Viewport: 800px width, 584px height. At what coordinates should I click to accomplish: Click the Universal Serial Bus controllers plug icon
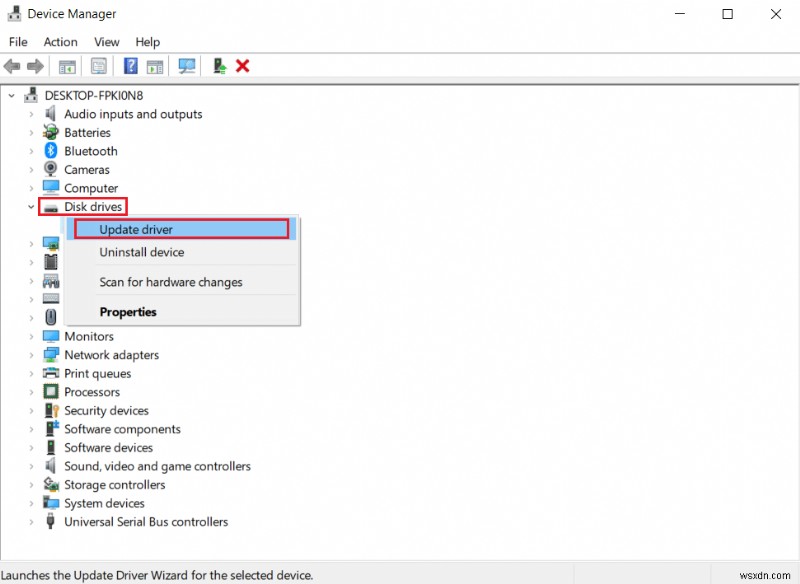(50, 521)
